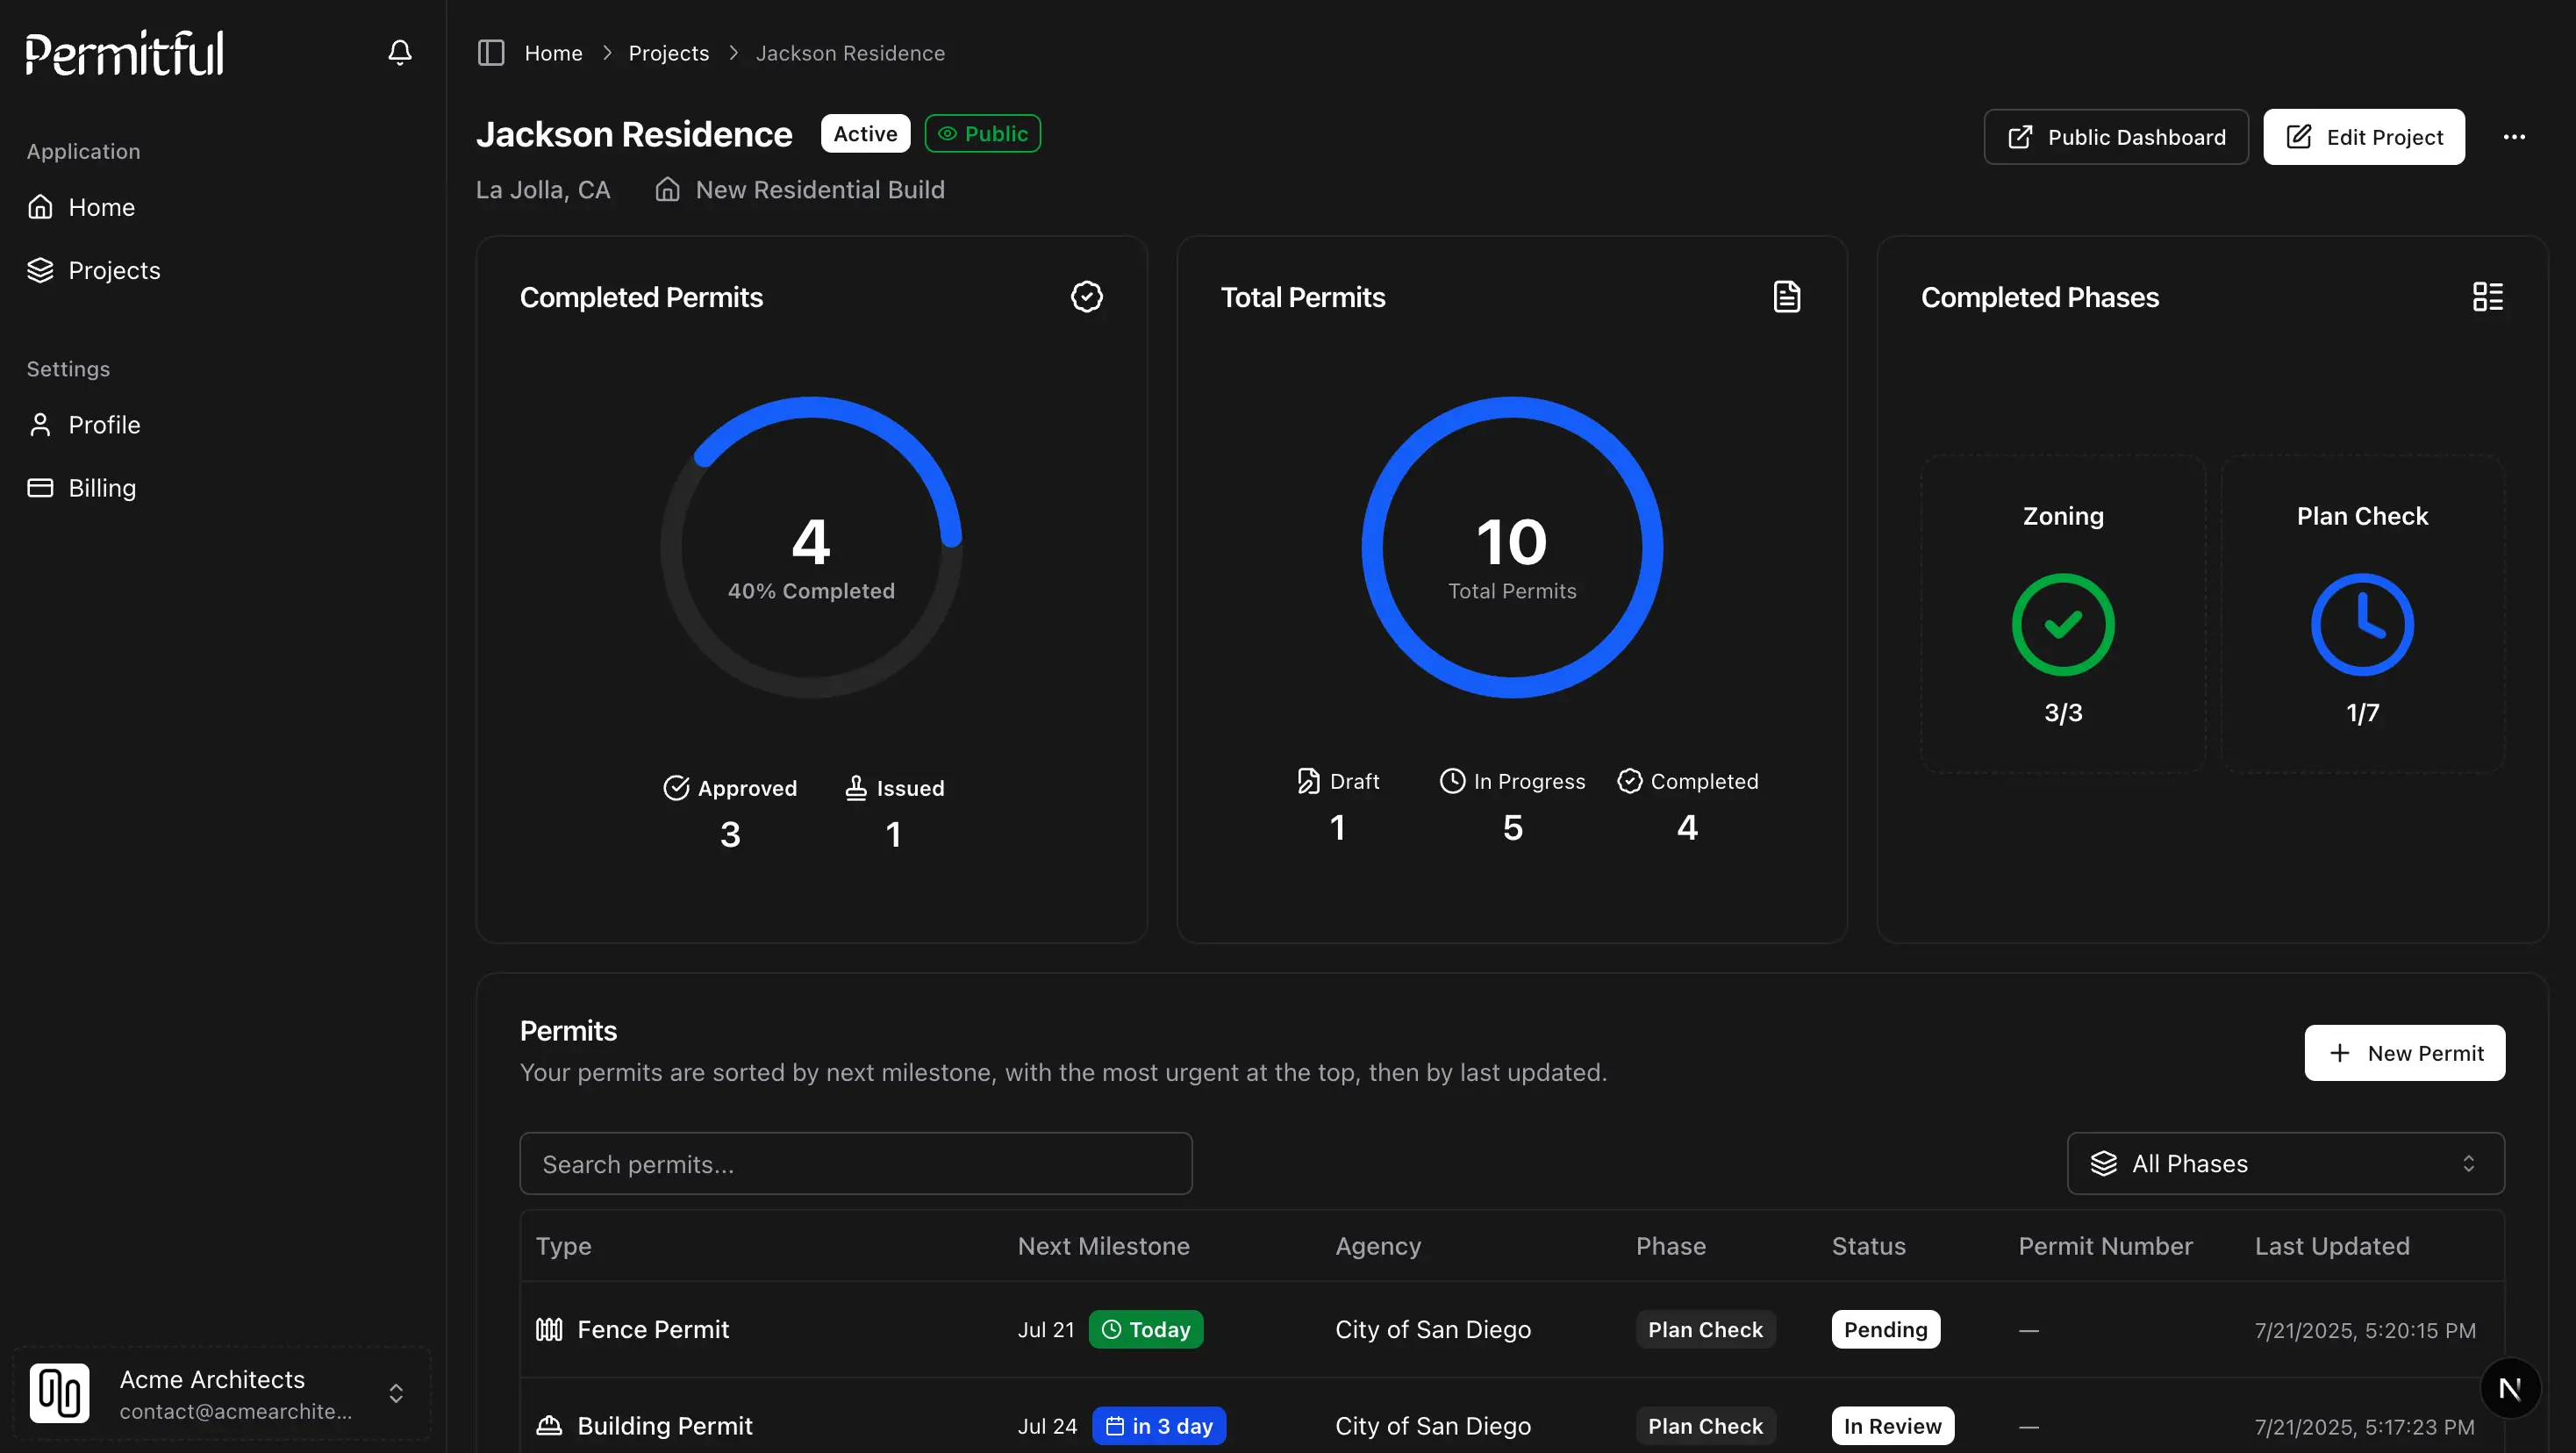The width and height of the screenshot is (2576, 1453).
Task: Sort by the Type column header
Action: pos(563,1245)
